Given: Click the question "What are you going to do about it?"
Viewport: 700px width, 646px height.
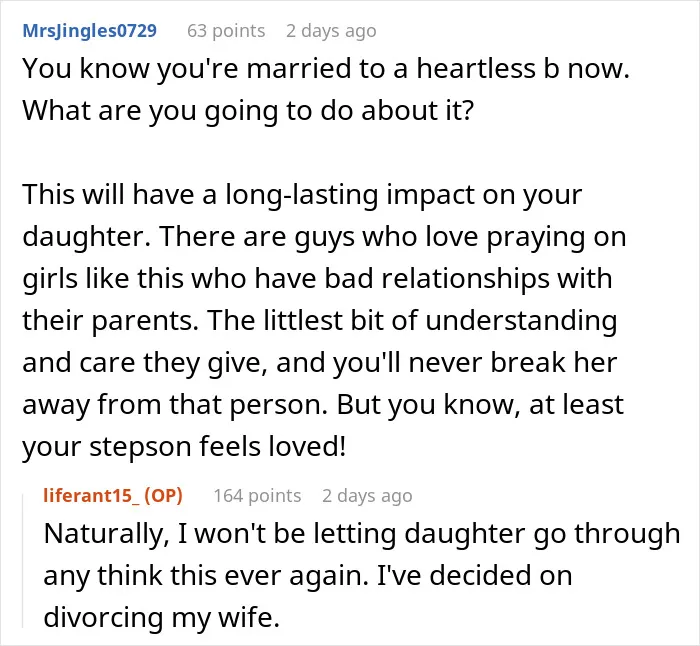Looking at the screenshot, I should coord(248,110).
